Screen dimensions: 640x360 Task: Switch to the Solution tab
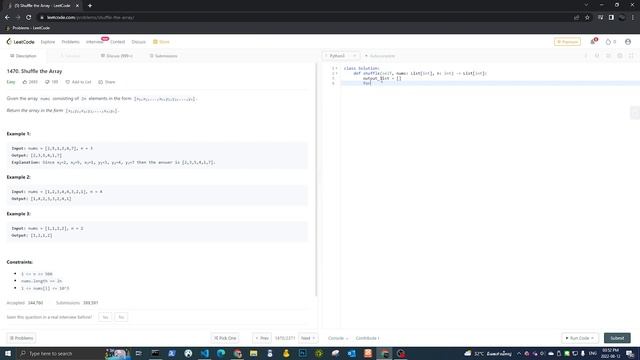(70, 56)
